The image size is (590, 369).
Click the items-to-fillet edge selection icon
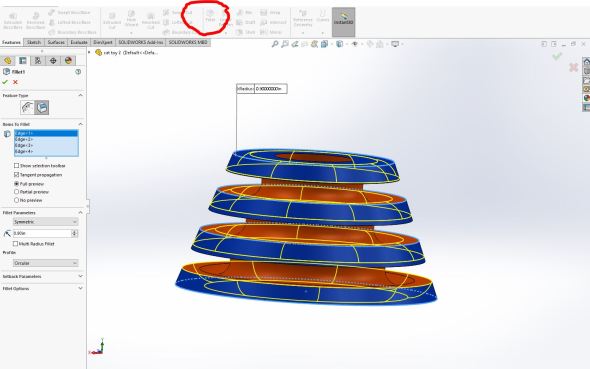[7, 134]
